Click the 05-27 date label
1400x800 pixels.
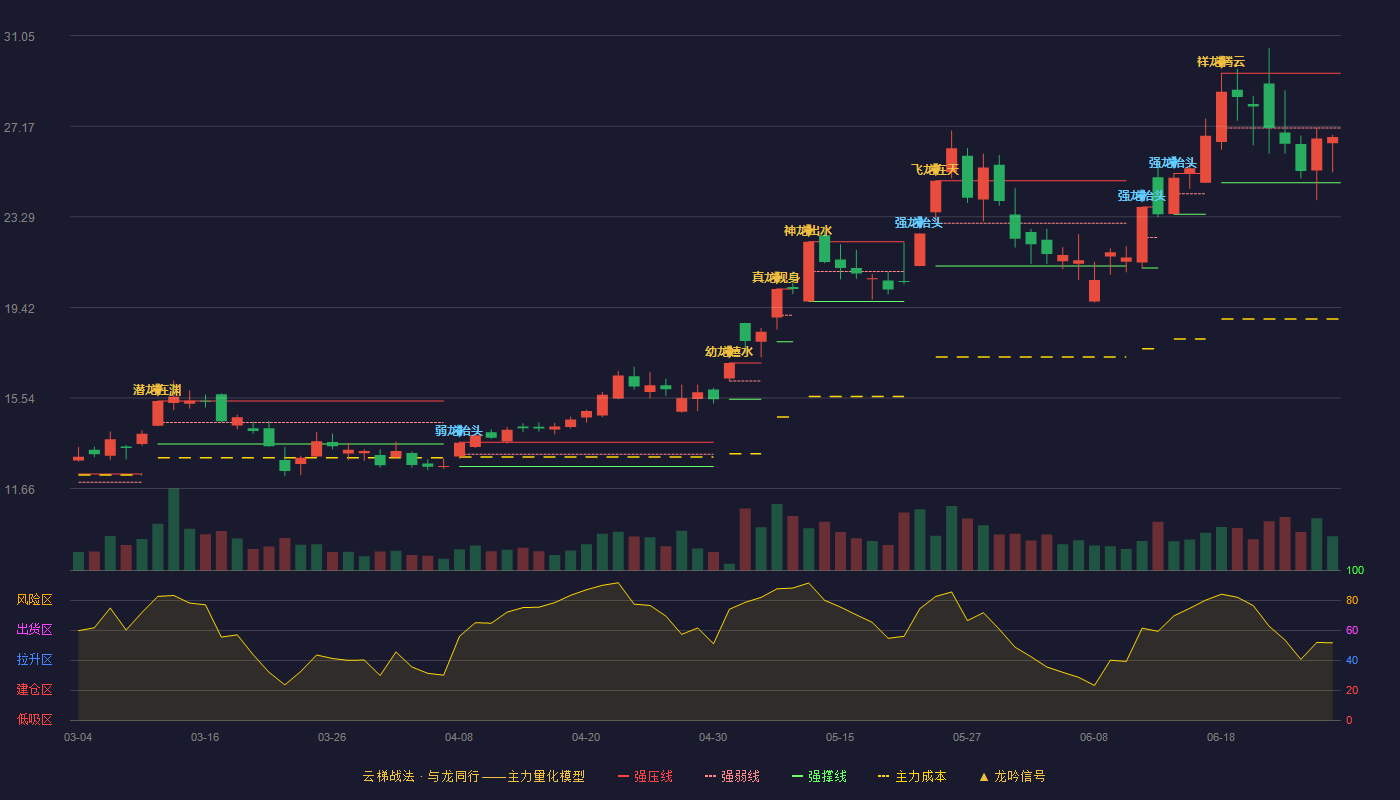pyautogui.click(x=967, y=737)
